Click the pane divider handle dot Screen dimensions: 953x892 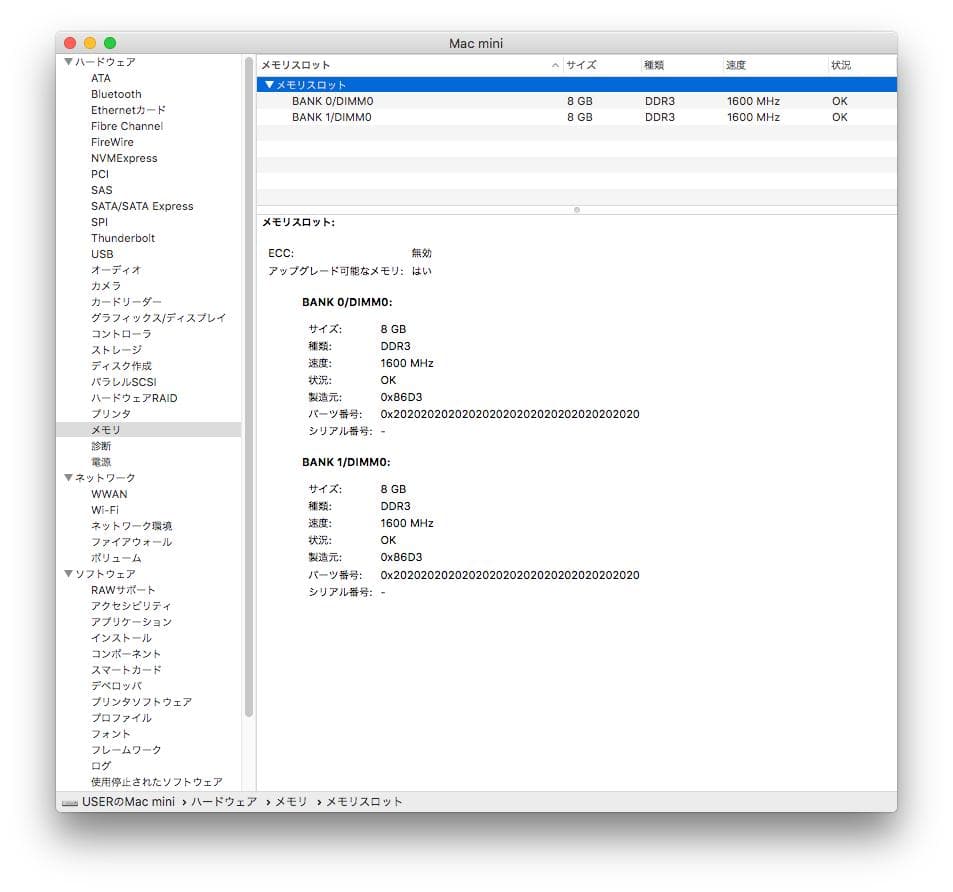[577, 210]
